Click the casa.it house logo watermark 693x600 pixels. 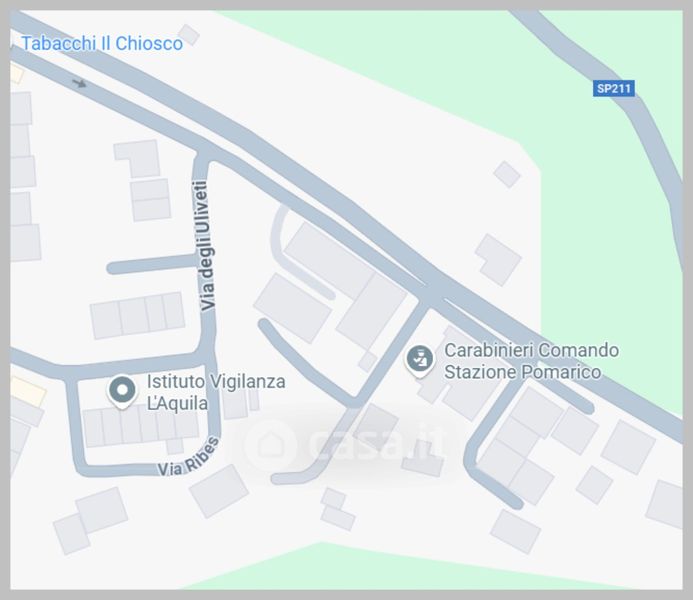(x=270, y=443)
